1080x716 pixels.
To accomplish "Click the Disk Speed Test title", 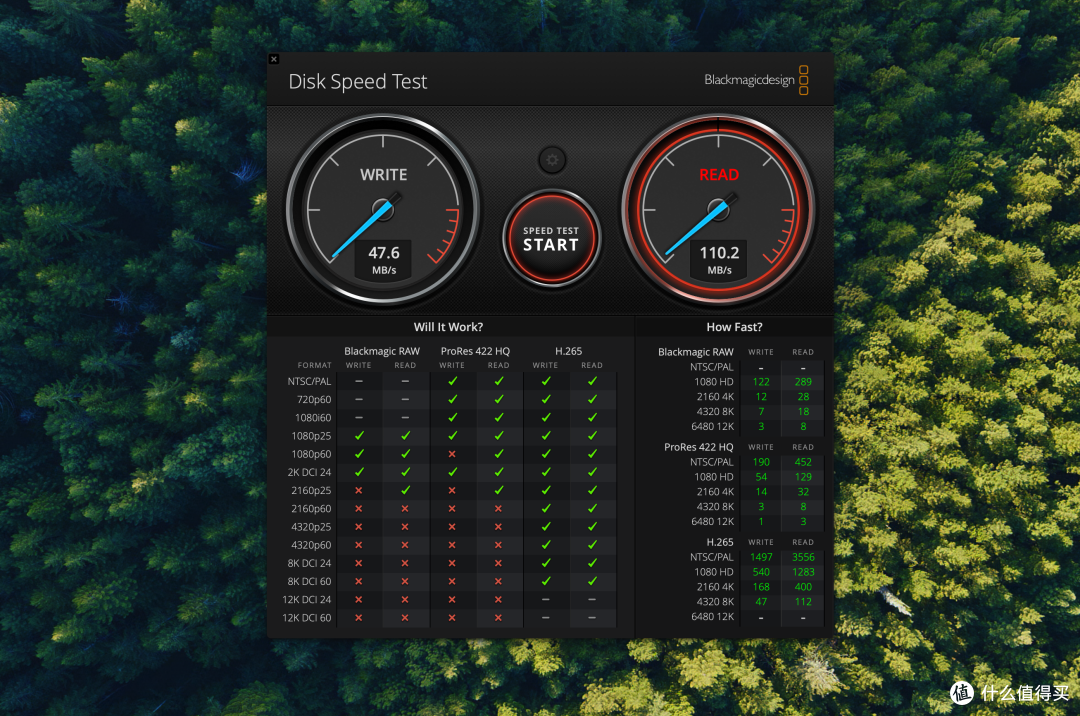I will (357, 82).
